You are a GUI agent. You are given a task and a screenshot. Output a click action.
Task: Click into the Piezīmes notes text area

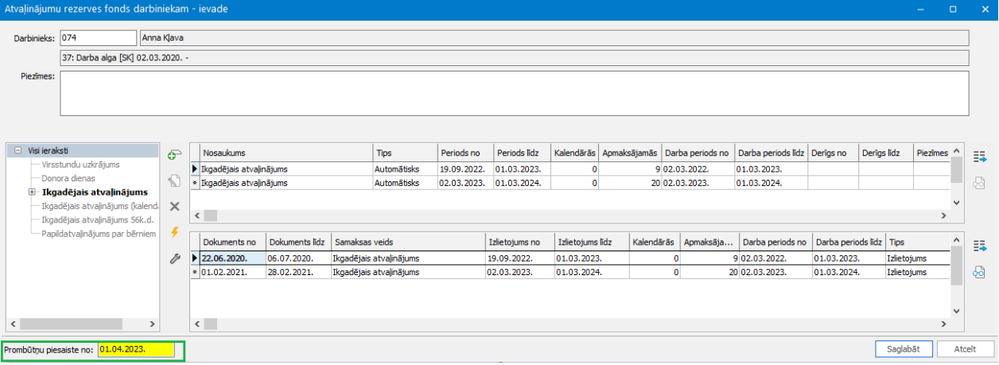pyautogui.click(x=514, y=93)
